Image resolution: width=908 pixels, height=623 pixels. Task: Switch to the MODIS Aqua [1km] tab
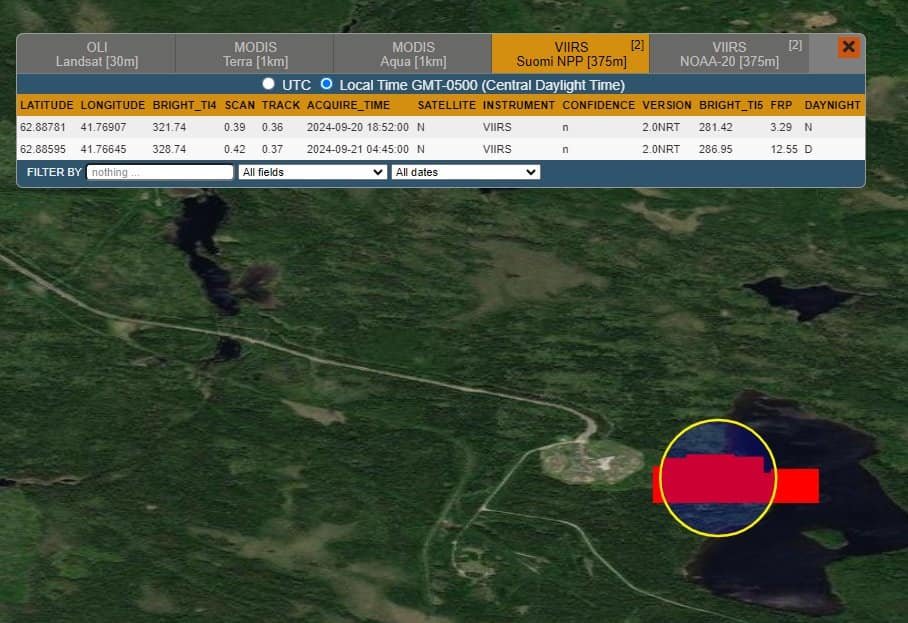point(413,54)
